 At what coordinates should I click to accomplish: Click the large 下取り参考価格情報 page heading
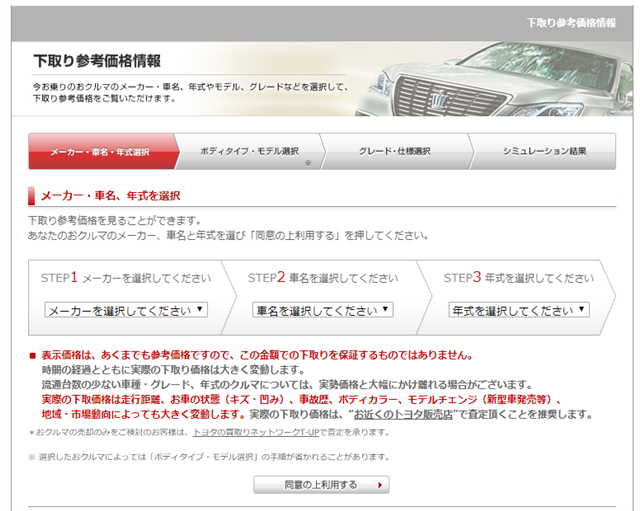[96, 61]
